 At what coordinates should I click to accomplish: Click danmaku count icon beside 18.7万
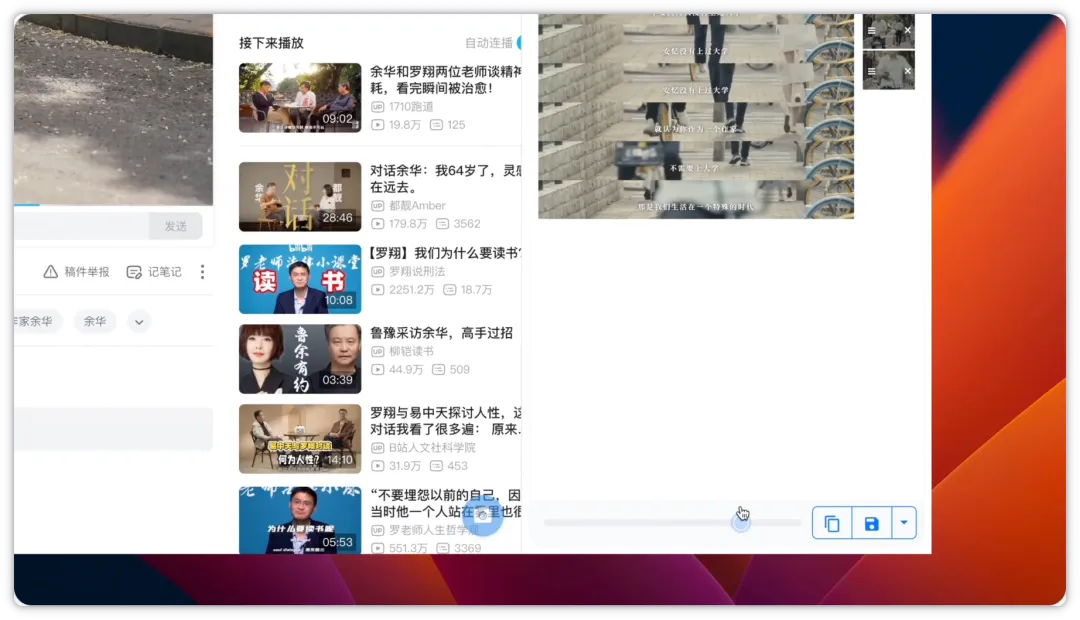click(450, 290)
